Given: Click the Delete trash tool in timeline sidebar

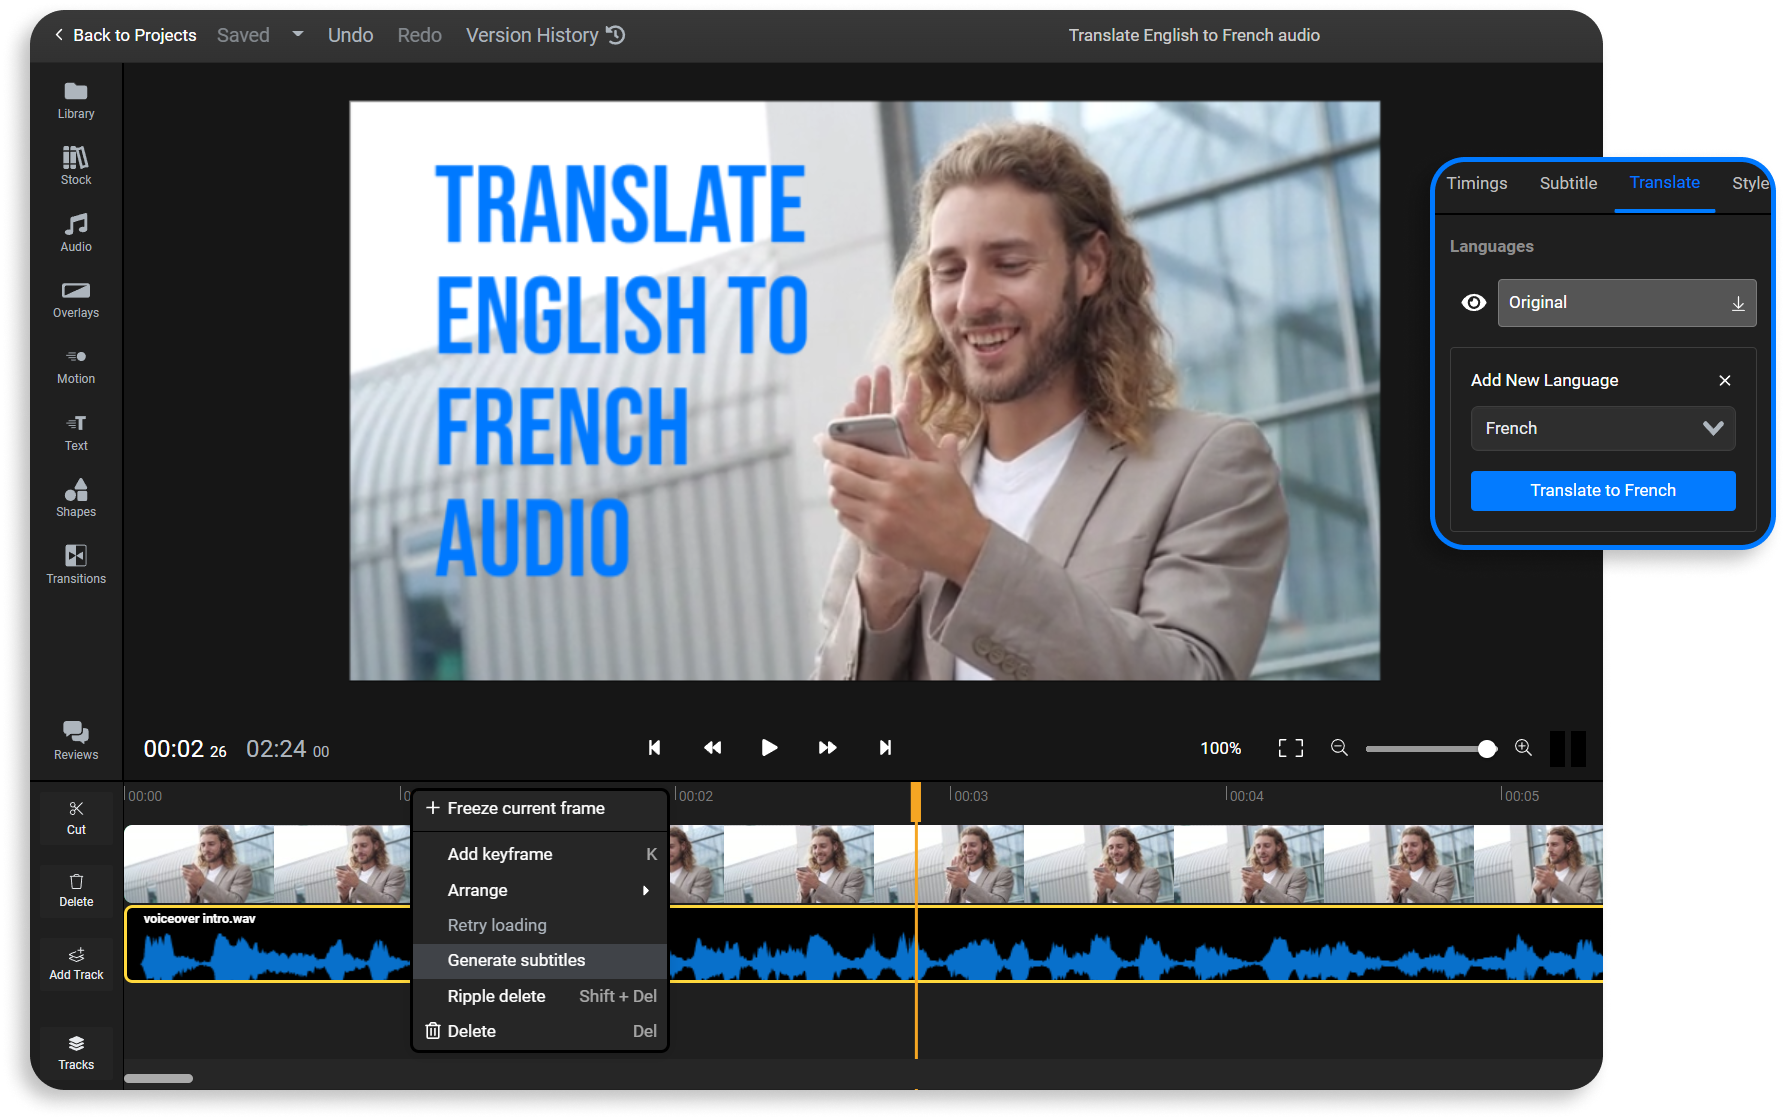Looking at the screenshot, I should click(x=76, y=890).
